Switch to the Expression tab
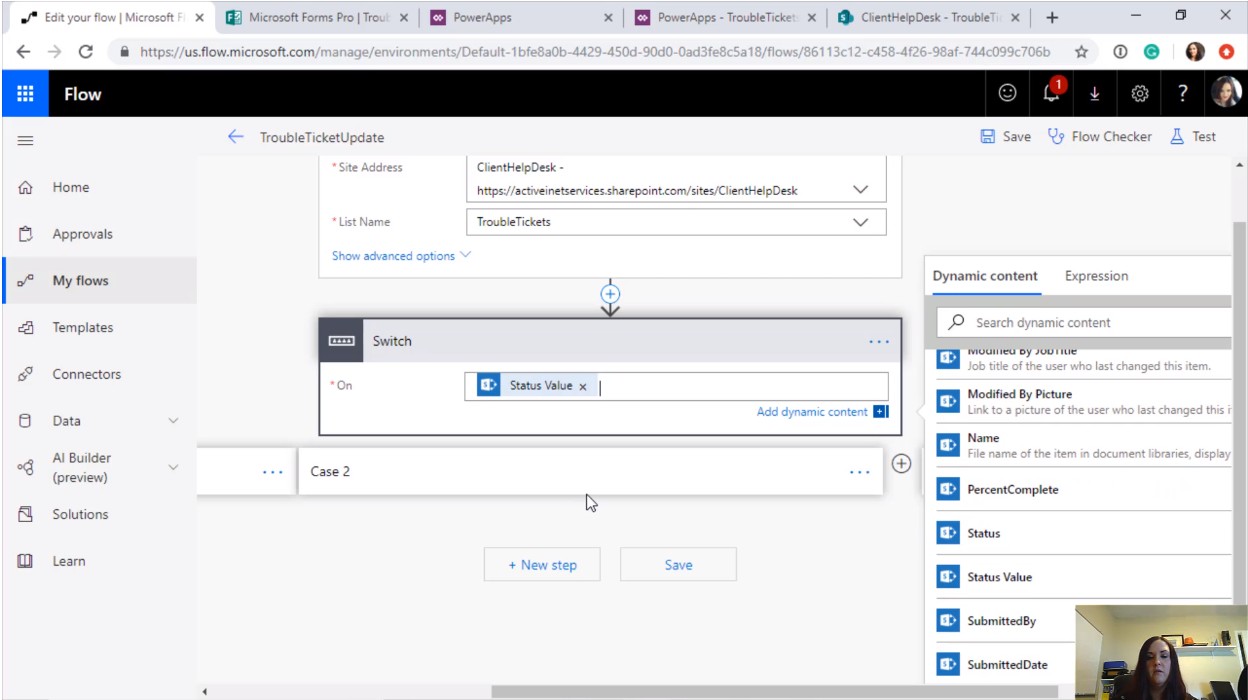The height and width of the screenshot is (700, 1248). [1096, 276]
